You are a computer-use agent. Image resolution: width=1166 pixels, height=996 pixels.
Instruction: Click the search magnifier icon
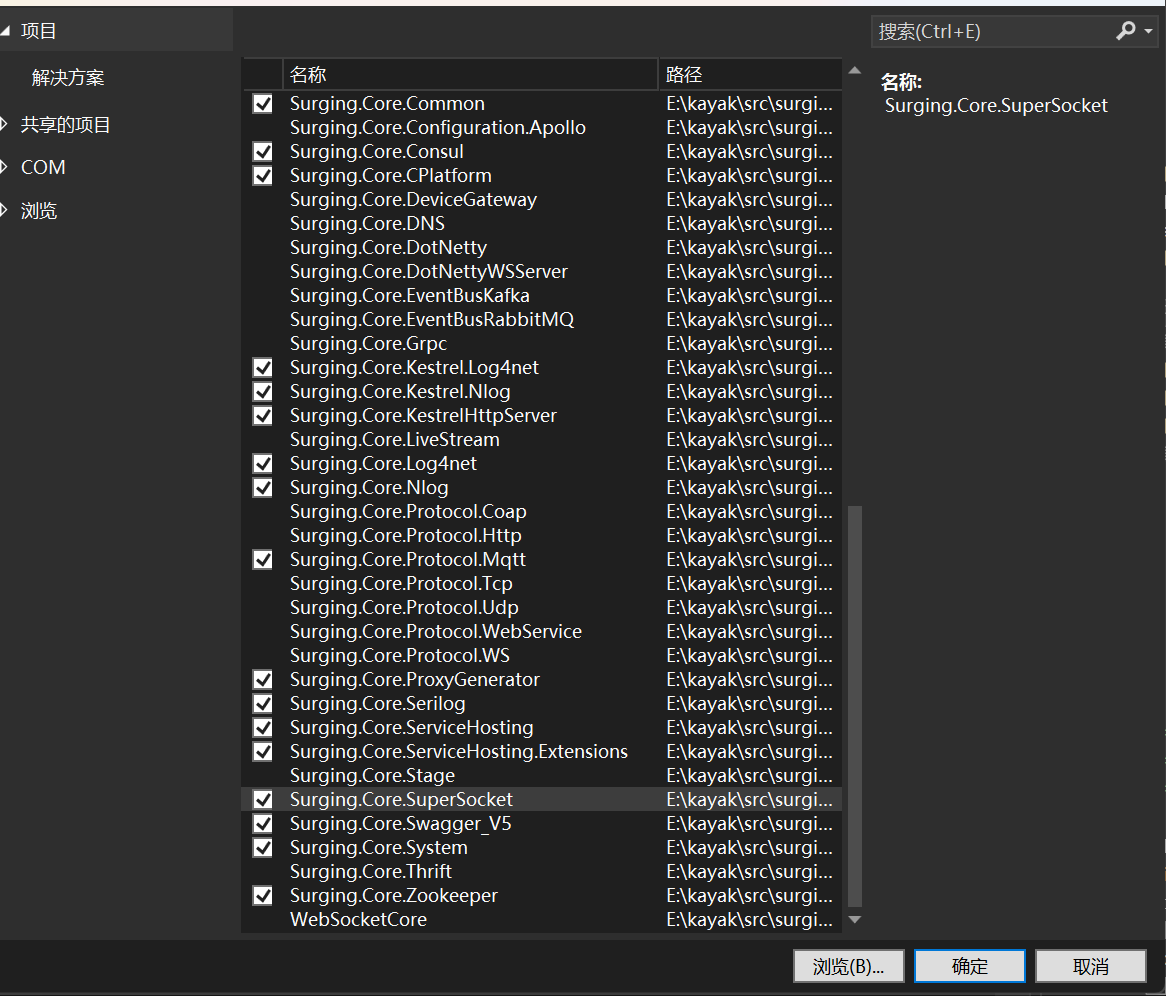[1125, 30]
